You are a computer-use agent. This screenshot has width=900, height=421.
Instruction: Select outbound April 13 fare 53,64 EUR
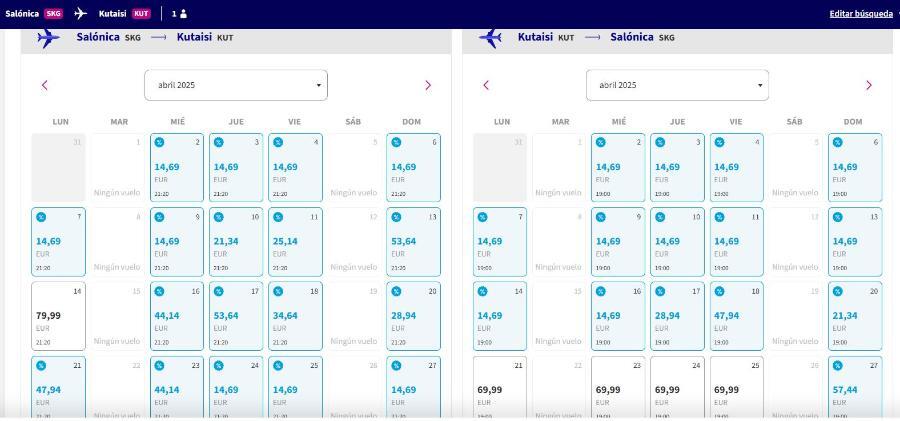tap(413, 242)
